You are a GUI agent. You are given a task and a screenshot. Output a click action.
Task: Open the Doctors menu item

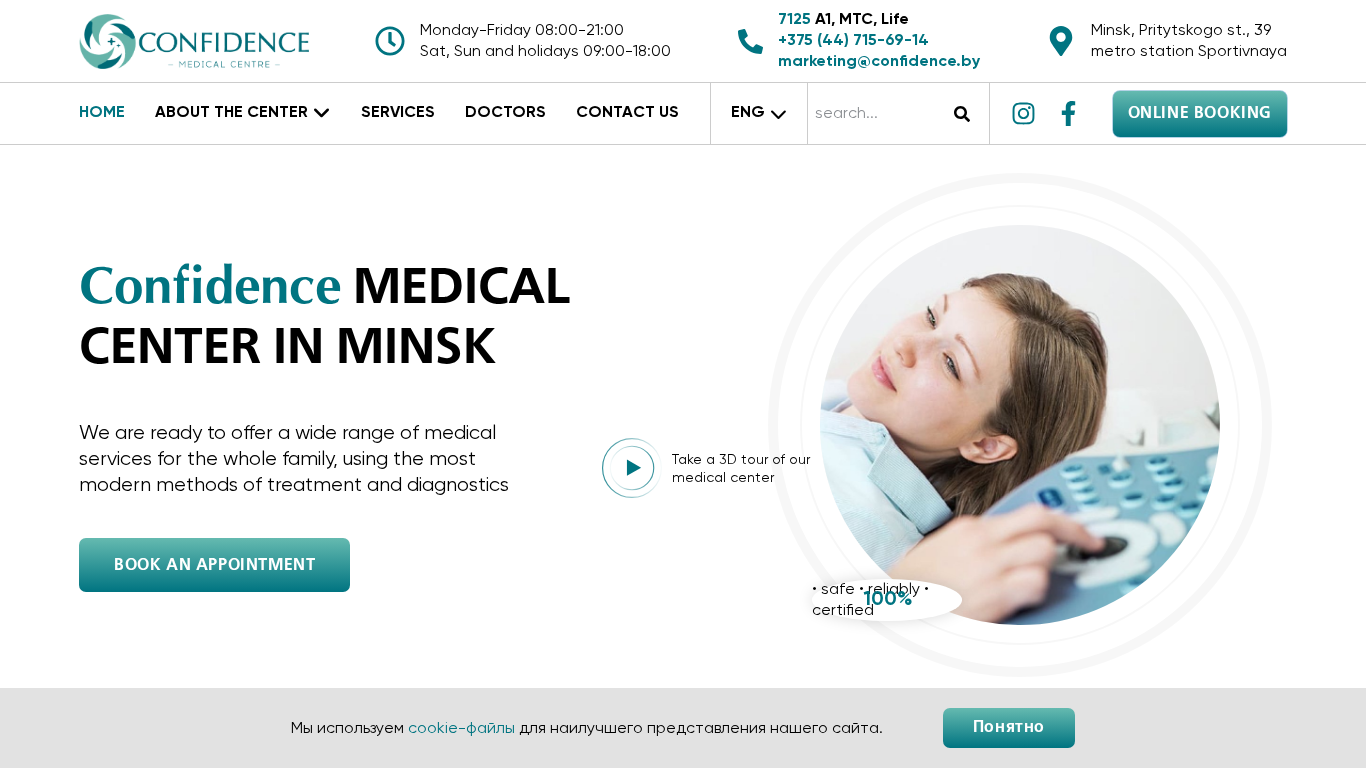505,112
